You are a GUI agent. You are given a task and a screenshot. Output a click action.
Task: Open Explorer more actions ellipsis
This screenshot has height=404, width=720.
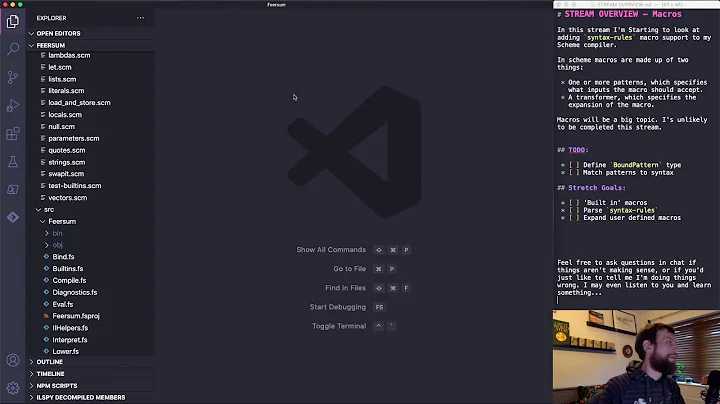coord(140,18)
